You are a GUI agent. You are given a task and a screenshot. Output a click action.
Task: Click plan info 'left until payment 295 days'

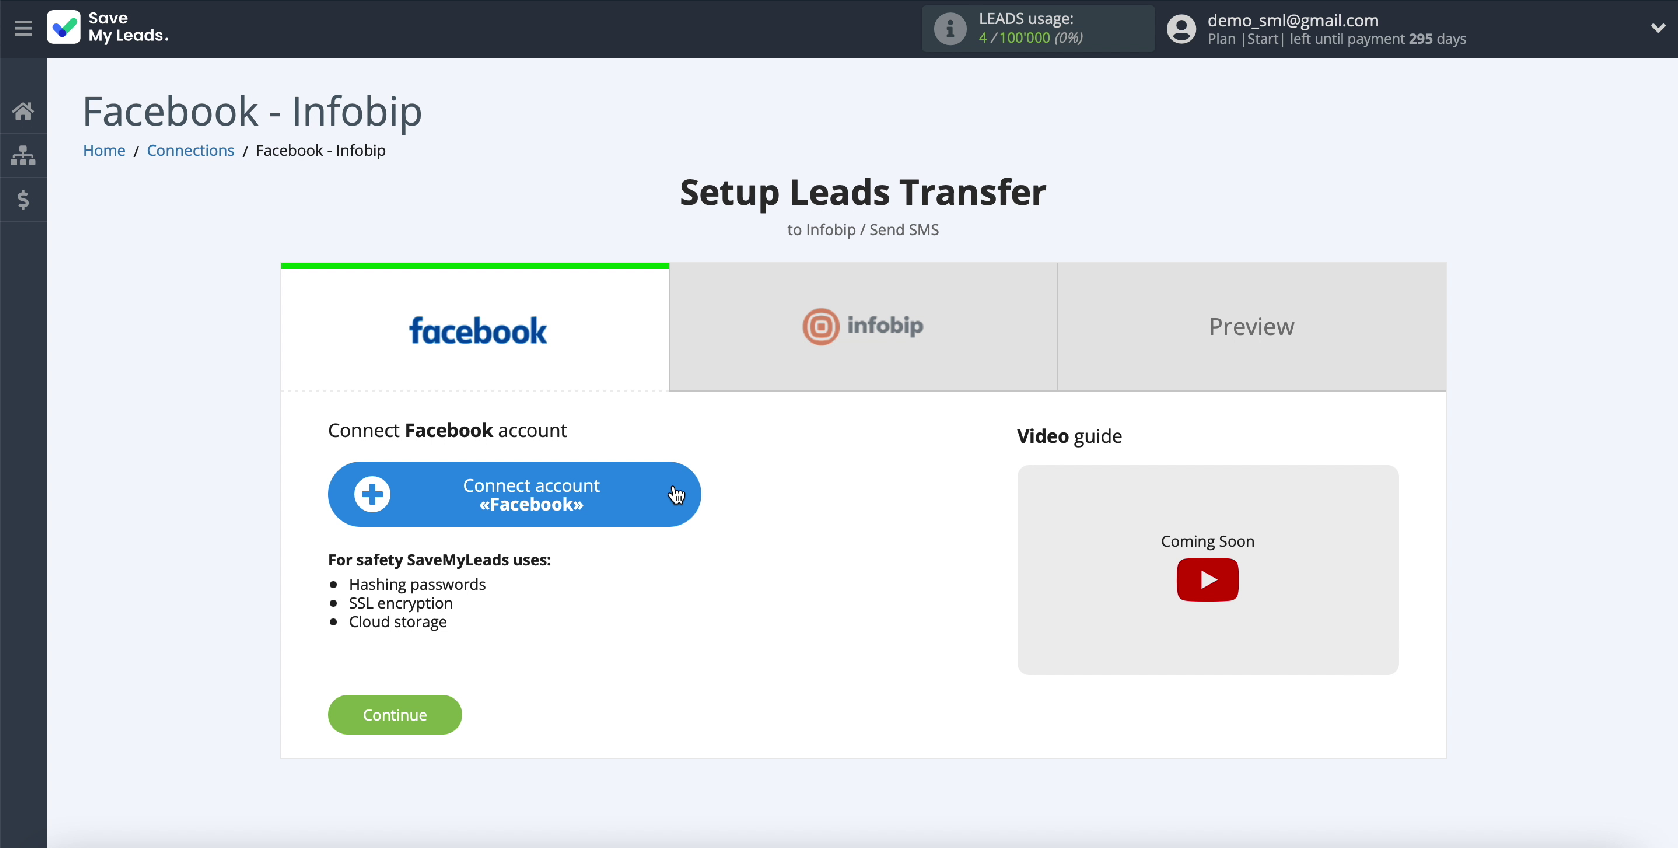point(1378,39)
